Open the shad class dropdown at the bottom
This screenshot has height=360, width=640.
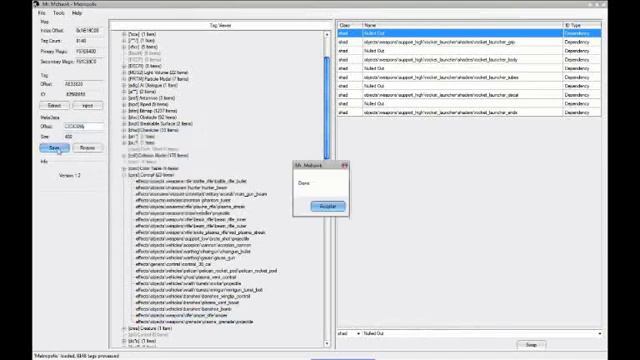tap(358, 334)
